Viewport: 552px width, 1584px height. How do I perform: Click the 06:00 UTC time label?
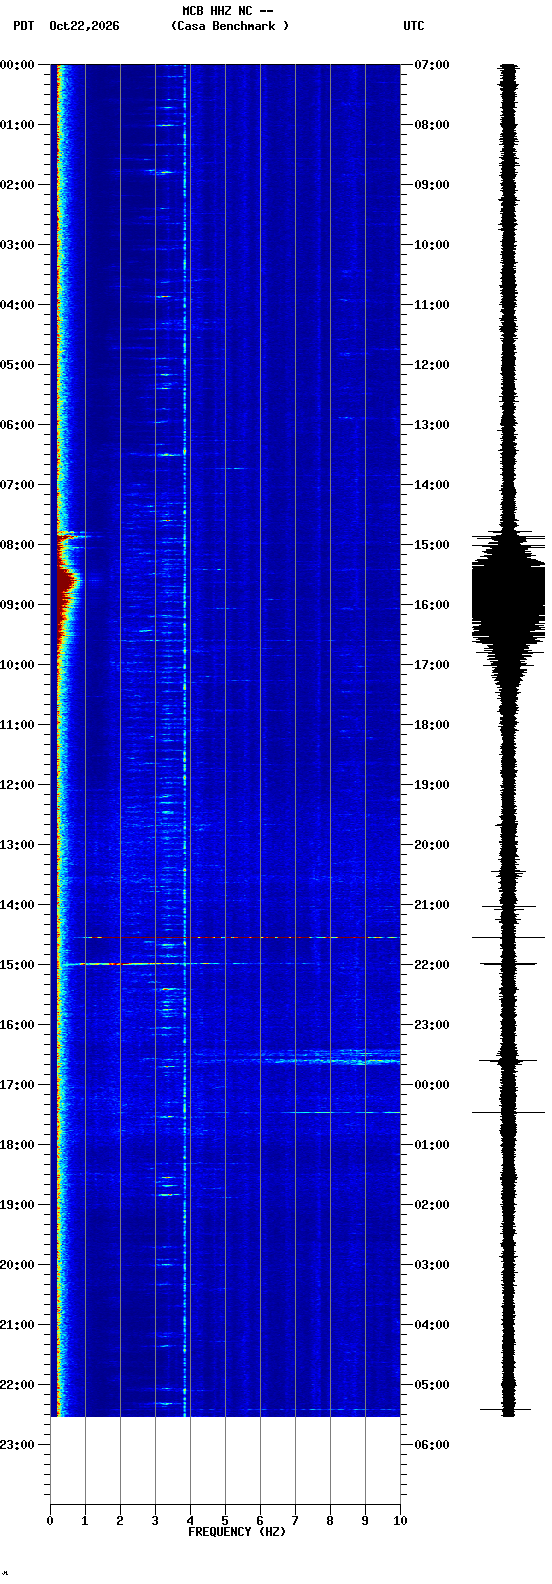432,1445
